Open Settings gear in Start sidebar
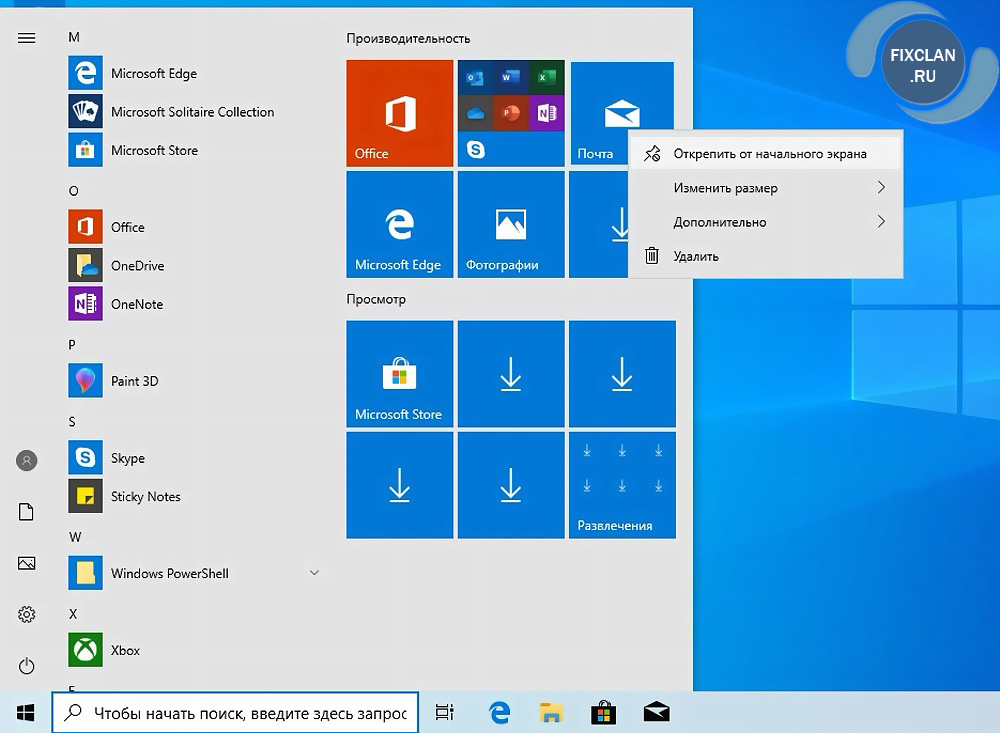The image size is (1000, 733). [x=27, y=614]
